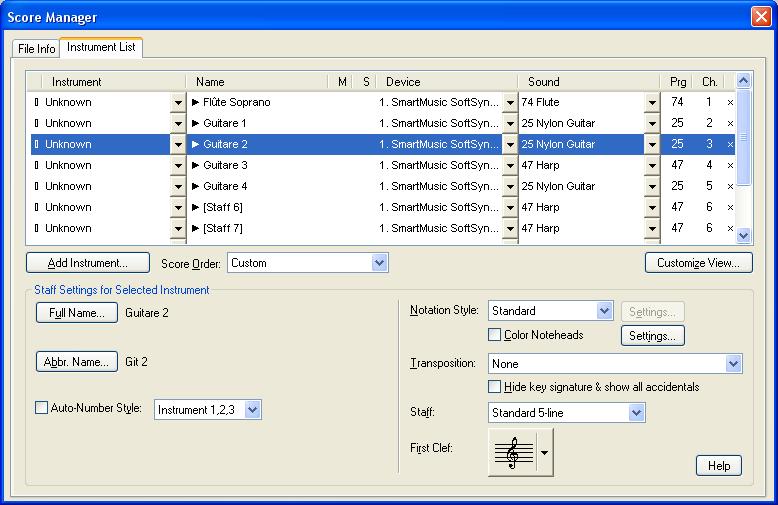Enable the Color Noteheads checkbox
This screenshot has width=778, height=505.
[495, 335]
